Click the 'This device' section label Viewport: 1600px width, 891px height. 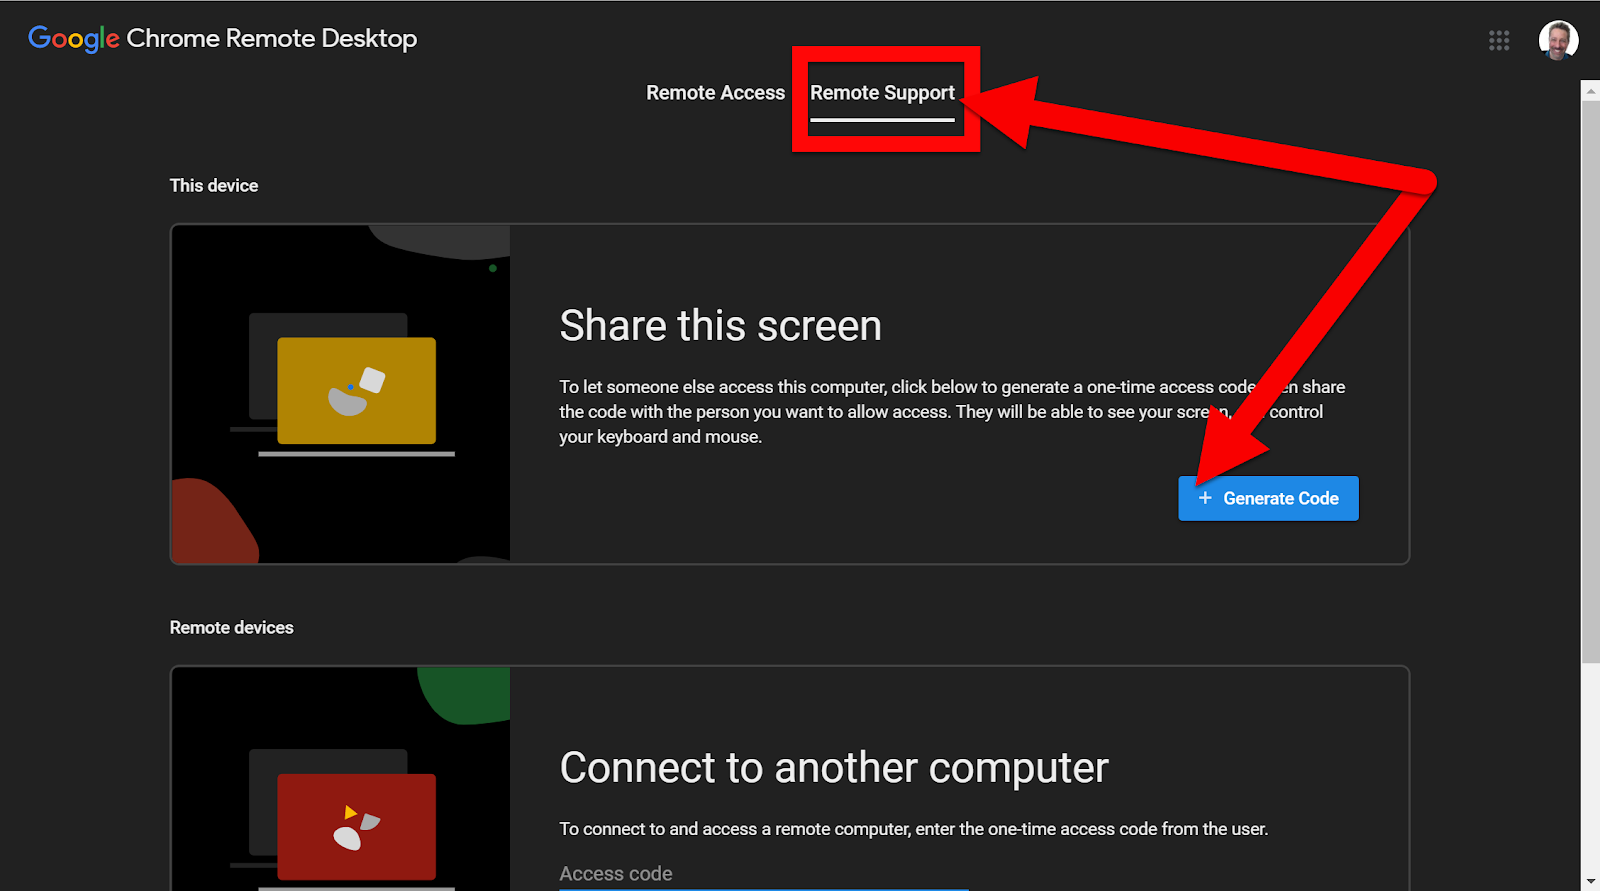tap(214, 186)
